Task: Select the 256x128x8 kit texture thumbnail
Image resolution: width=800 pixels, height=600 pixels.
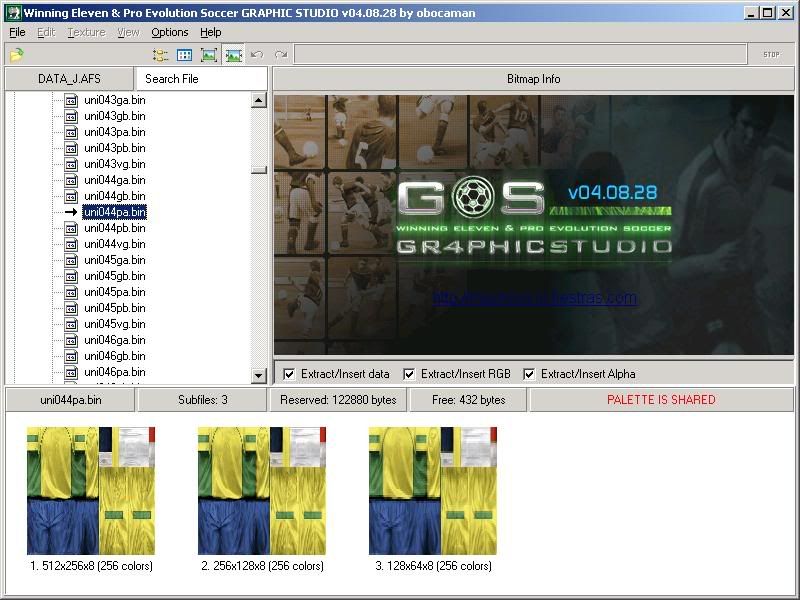Action: point(262,491)
